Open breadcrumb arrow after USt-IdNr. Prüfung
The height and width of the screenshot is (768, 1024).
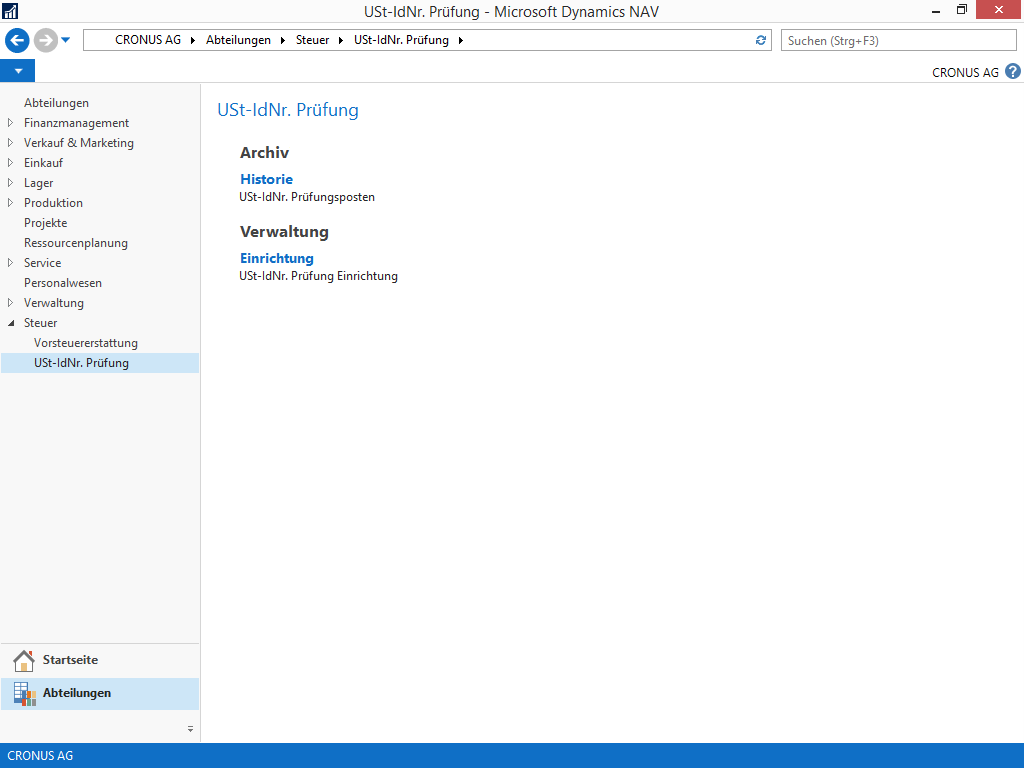[461, 40]
